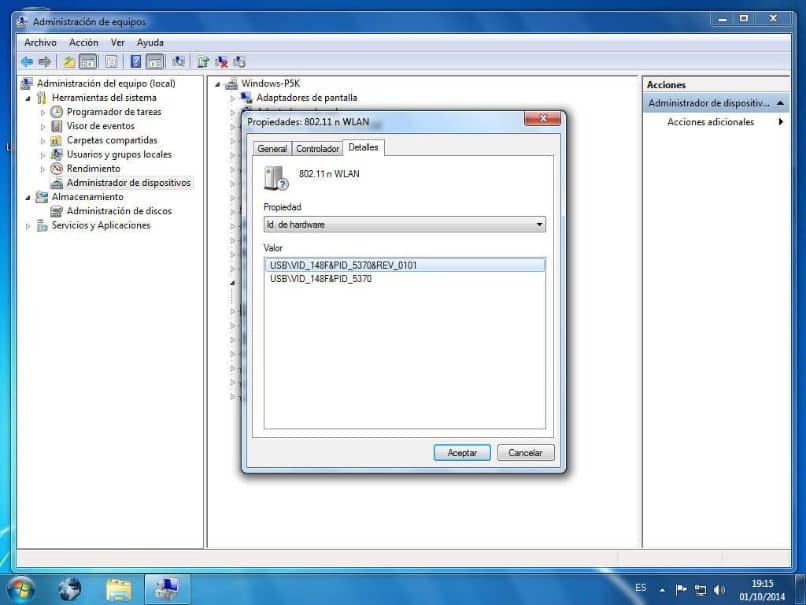Select Visor de eventos in tree
This screenshot has height=605, width=806.
pos(100,126)
